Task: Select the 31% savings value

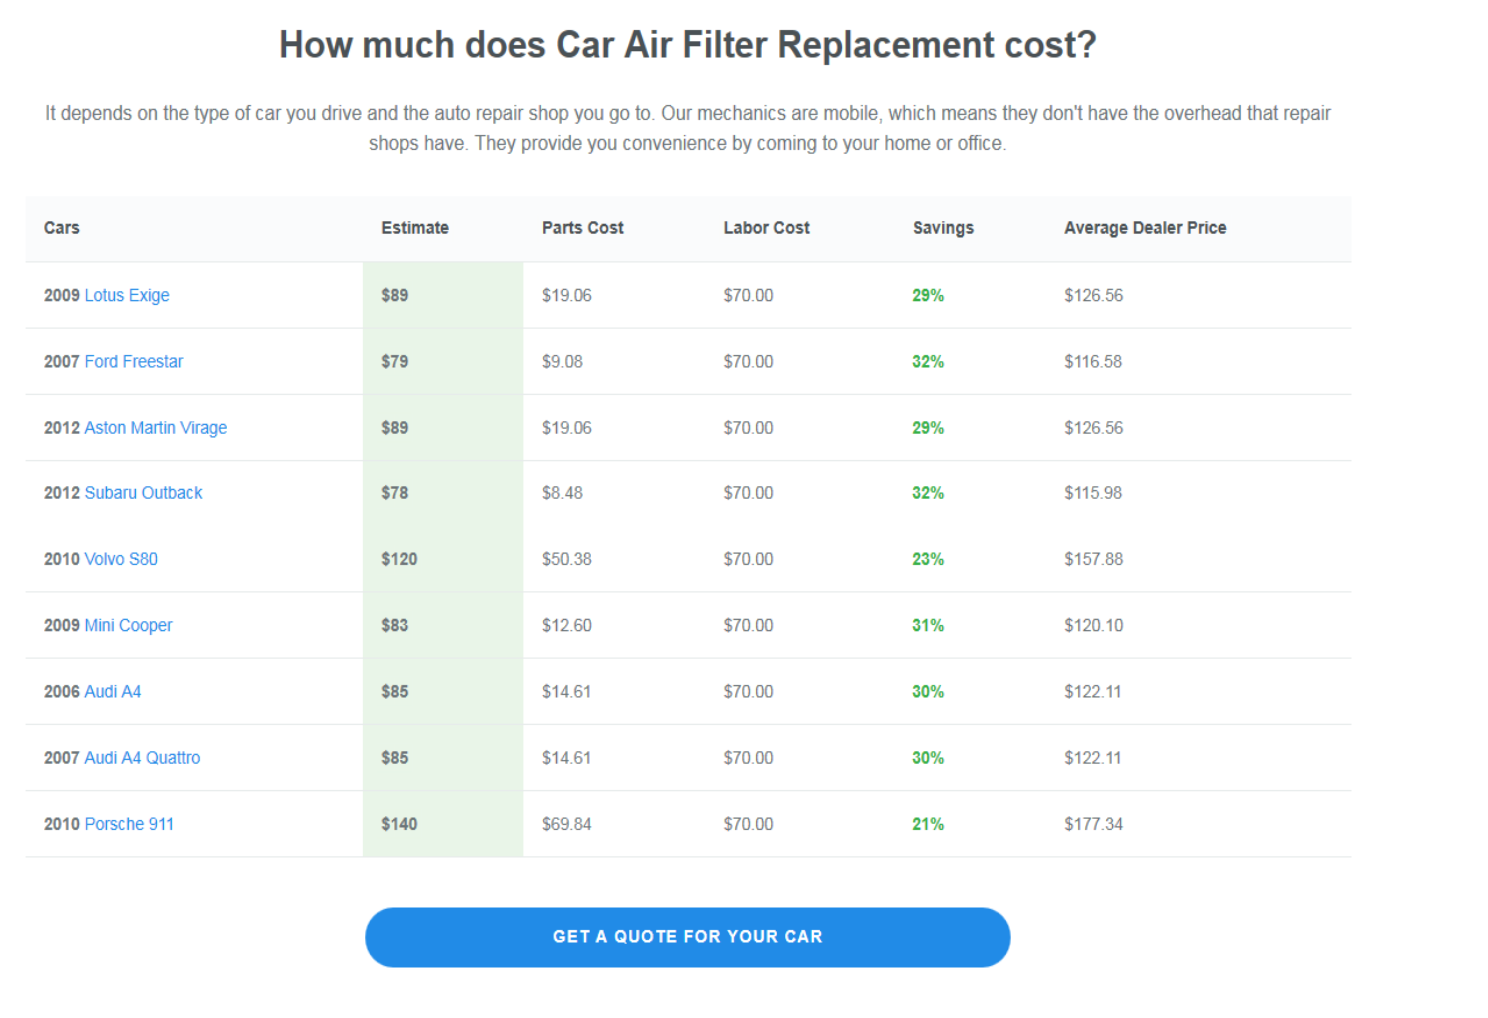Action: point(928,625)
